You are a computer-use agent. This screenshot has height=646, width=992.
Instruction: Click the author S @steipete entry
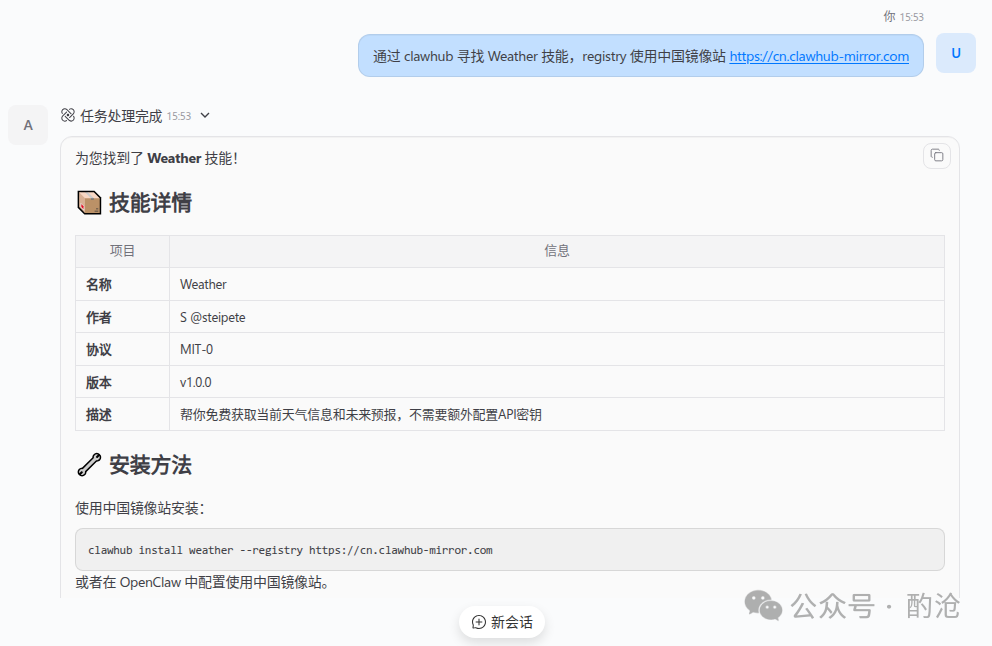pos(214,317)
